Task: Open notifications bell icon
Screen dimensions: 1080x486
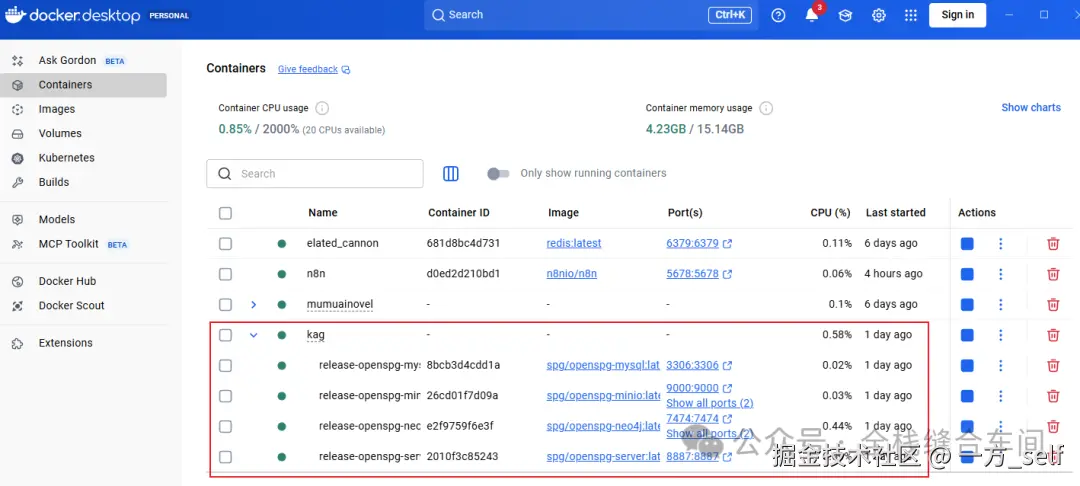Action: point(812,15)
